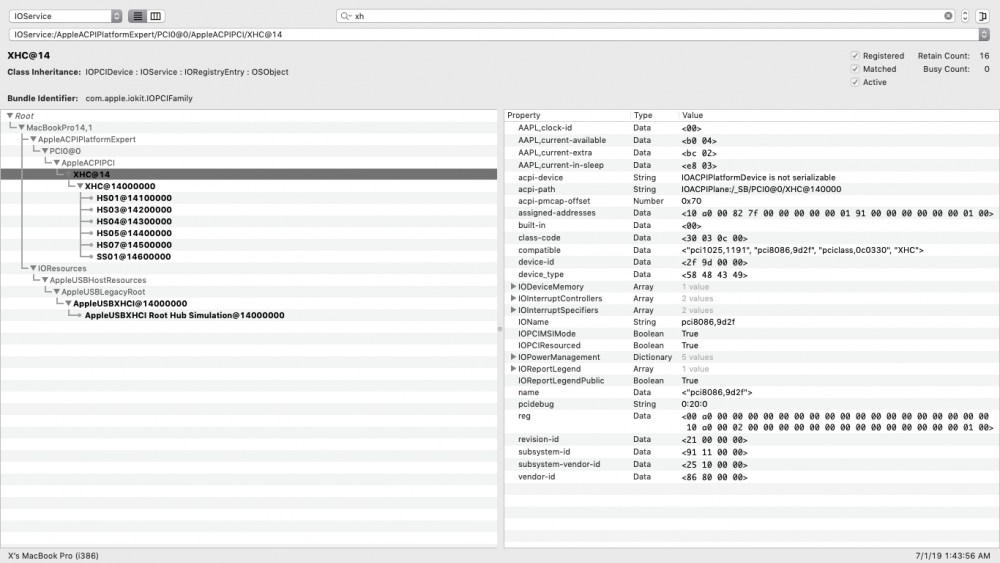The image size is (1000, 563).
Task: Collapse the AppleUSBXHCI@14000000 node
Action: (x=68, y=303)
